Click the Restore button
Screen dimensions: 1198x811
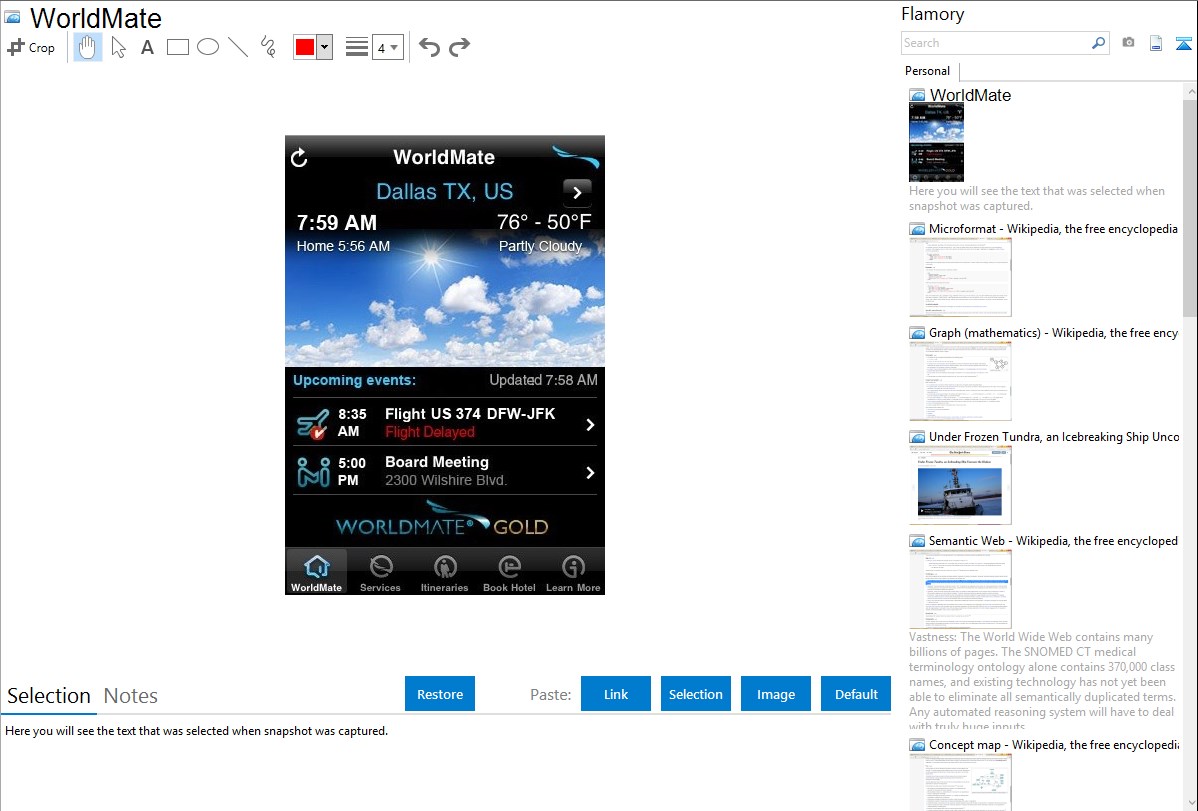[440, 694]
